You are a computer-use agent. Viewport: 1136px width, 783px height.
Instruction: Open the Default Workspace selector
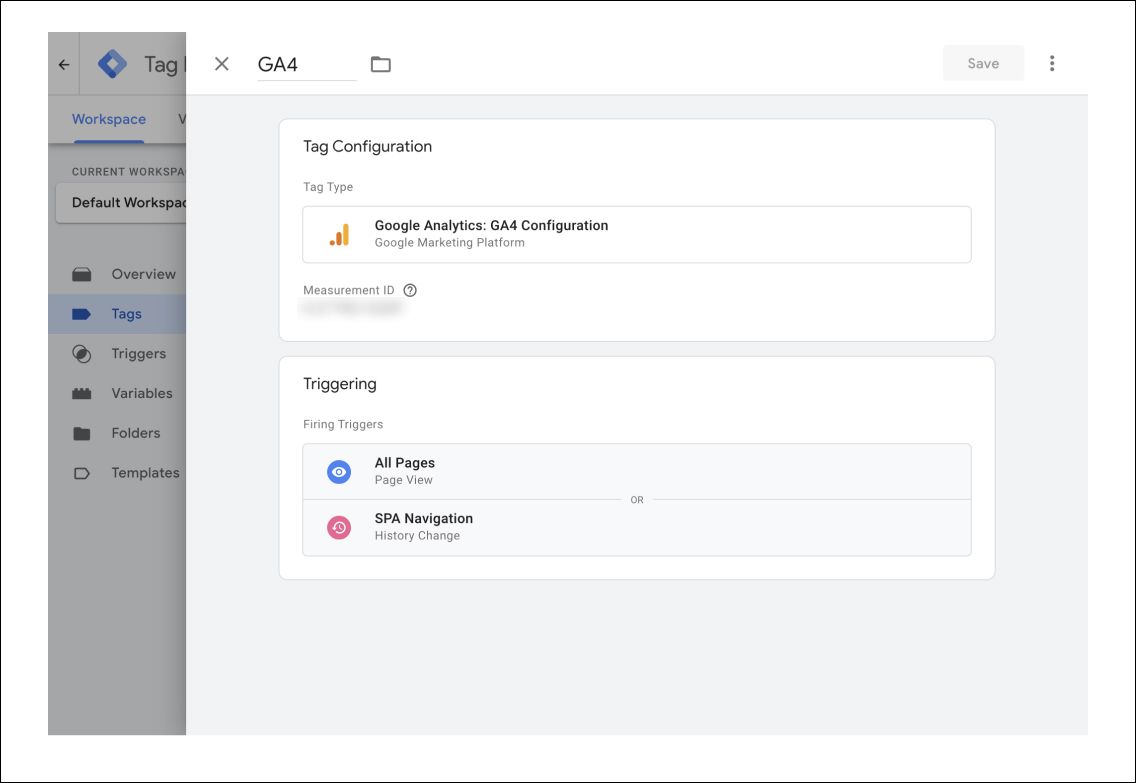[x=121, y=202]
